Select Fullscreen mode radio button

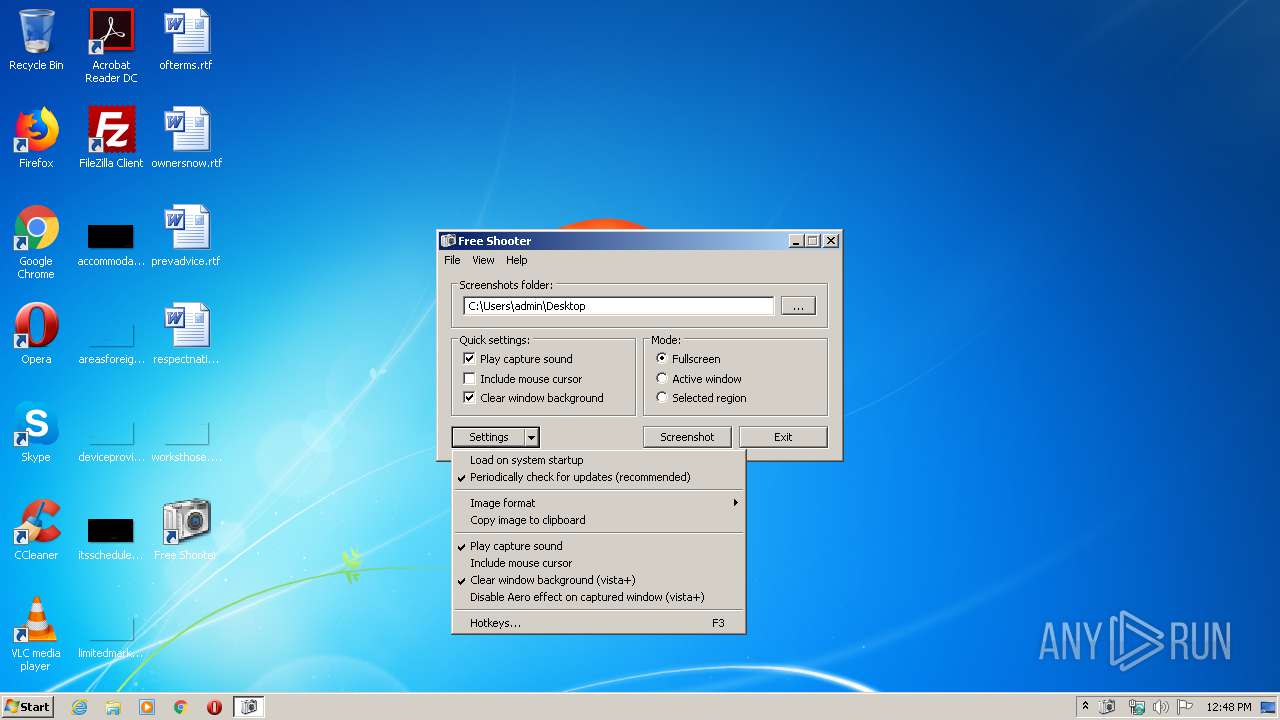688,359
